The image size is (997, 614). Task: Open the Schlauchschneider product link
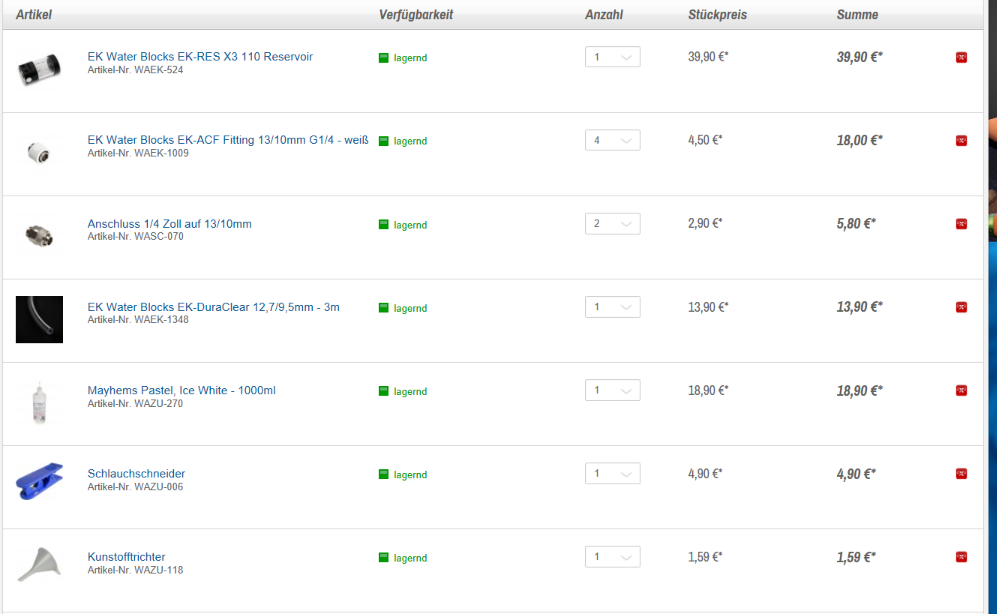(136, 474)
